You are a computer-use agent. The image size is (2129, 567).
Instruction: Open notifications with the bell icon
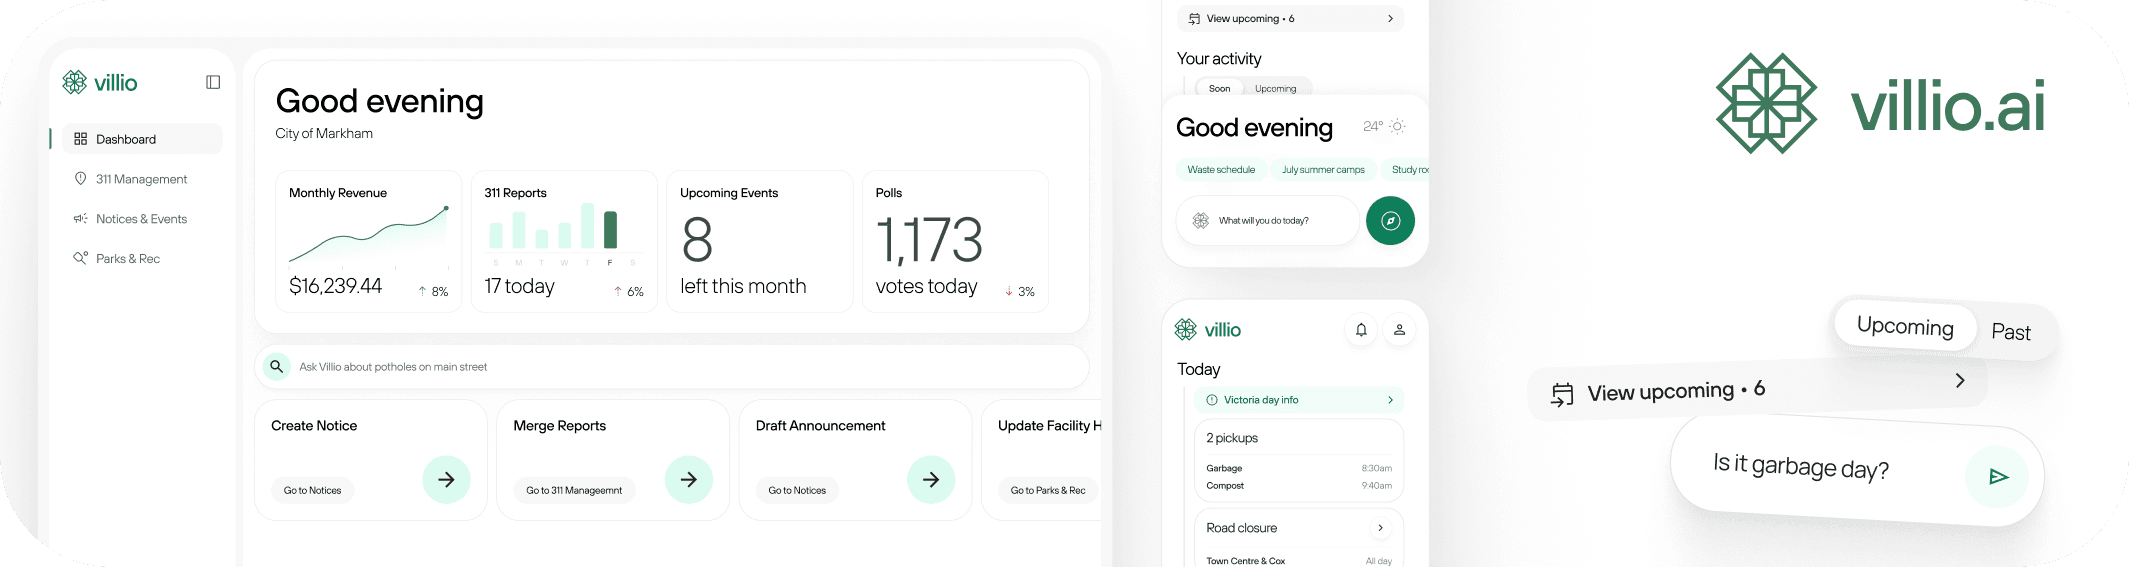pyautogui.click(x=1361, y=329)
